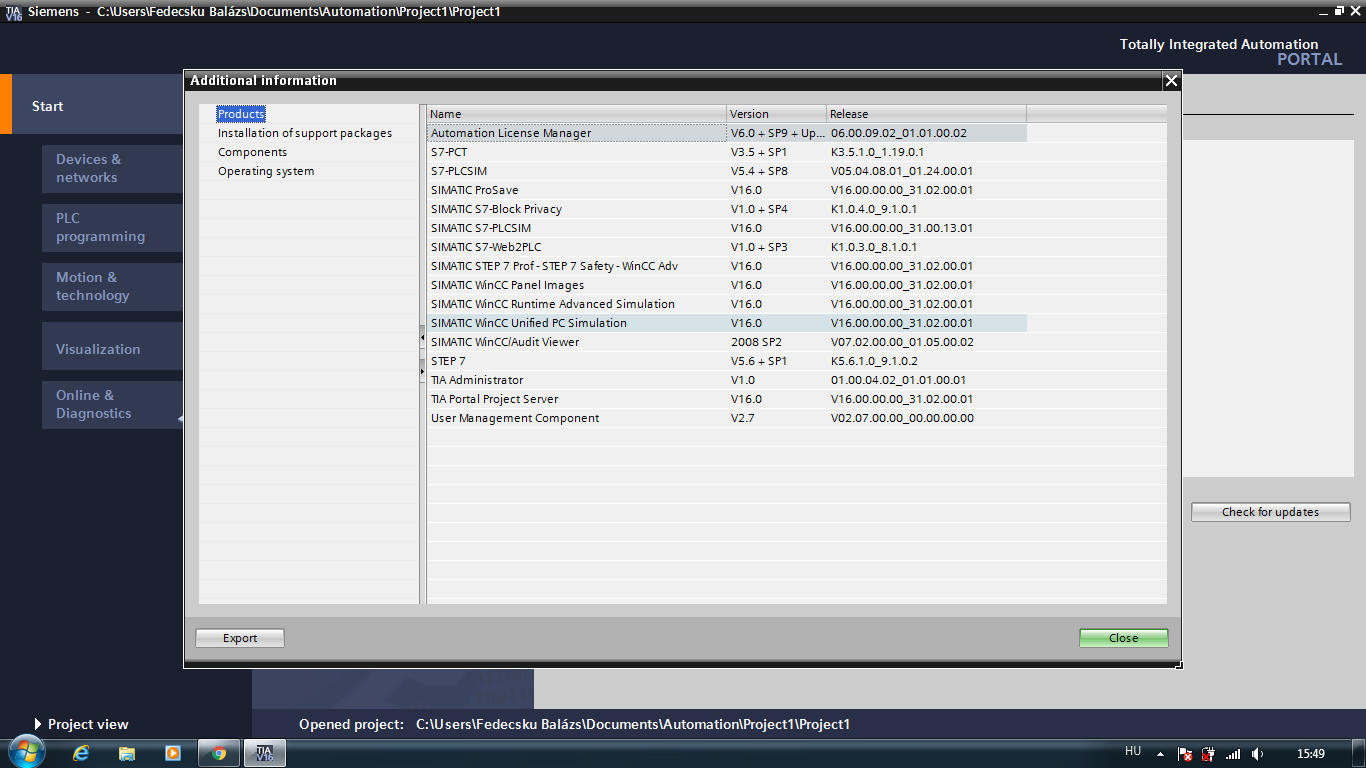Click version 2008 SP2 cell
This screenshot has height=768, width=1366.
pos(777,342)
